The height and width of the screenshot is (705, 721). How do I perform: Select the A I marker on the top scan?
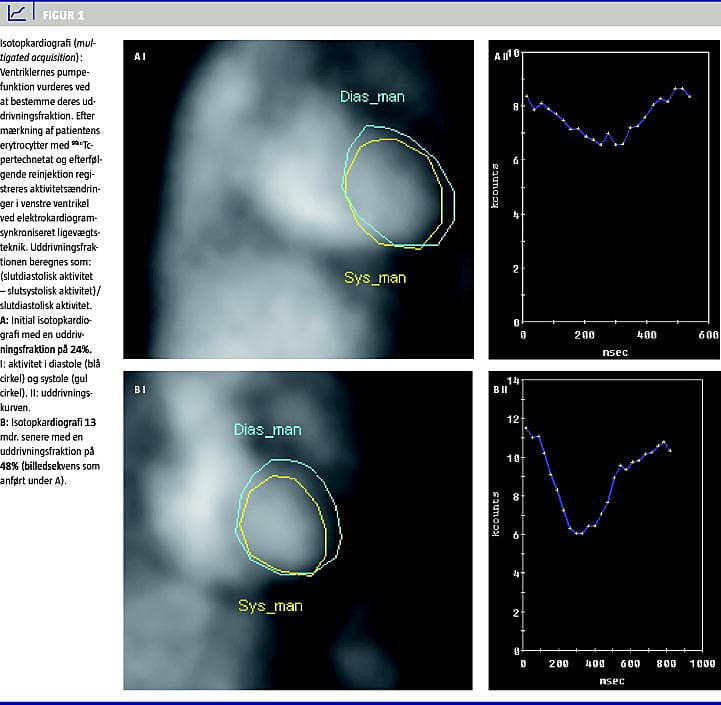pyautogui.click(x=140, y=58)
